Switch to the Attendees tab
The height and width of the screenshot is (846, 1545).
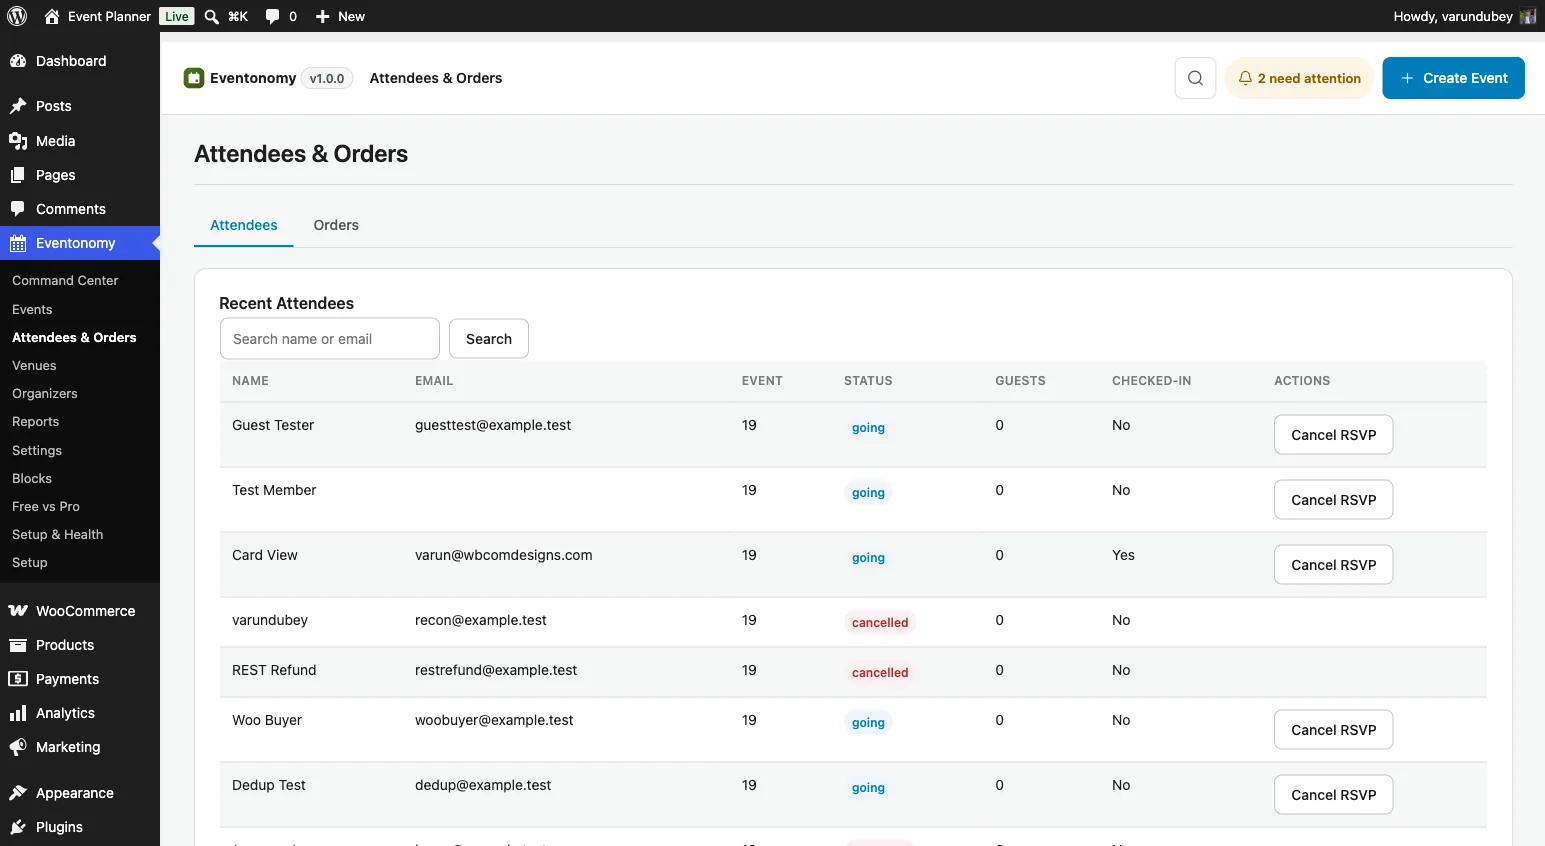pos(244,225)
